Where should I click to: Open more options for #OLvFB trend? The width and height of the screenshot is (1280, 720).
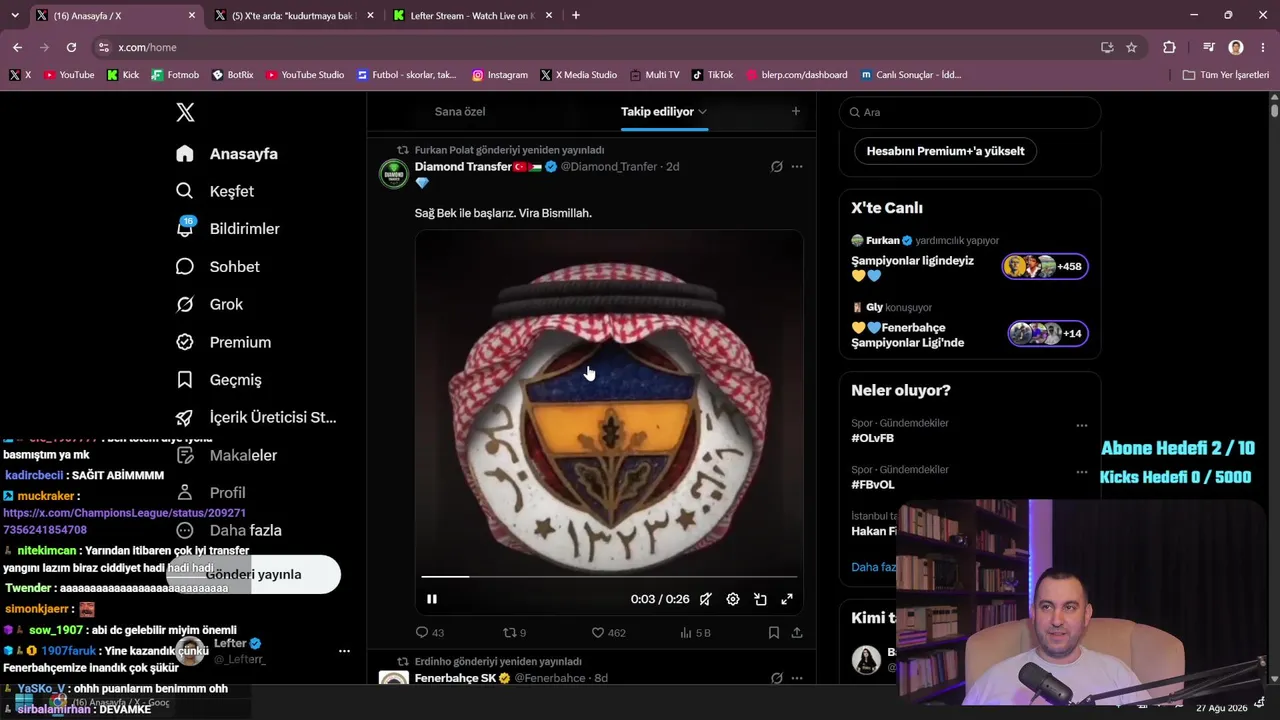1081,425
